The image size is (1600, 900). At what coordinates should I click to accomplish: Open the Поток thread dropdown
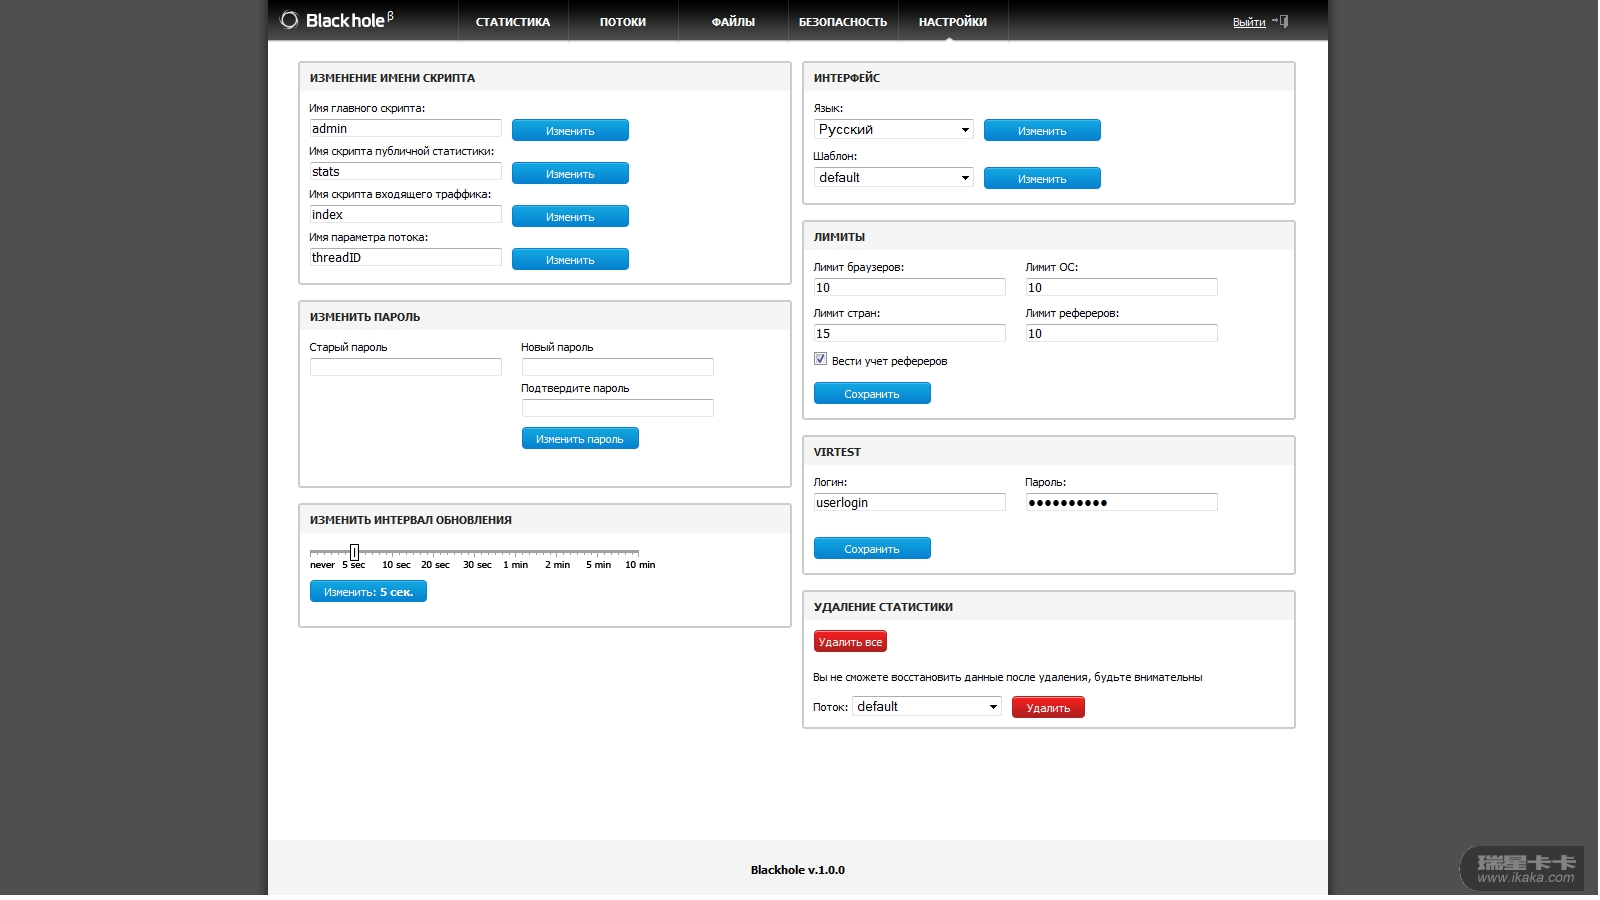(x=926, y=706)
